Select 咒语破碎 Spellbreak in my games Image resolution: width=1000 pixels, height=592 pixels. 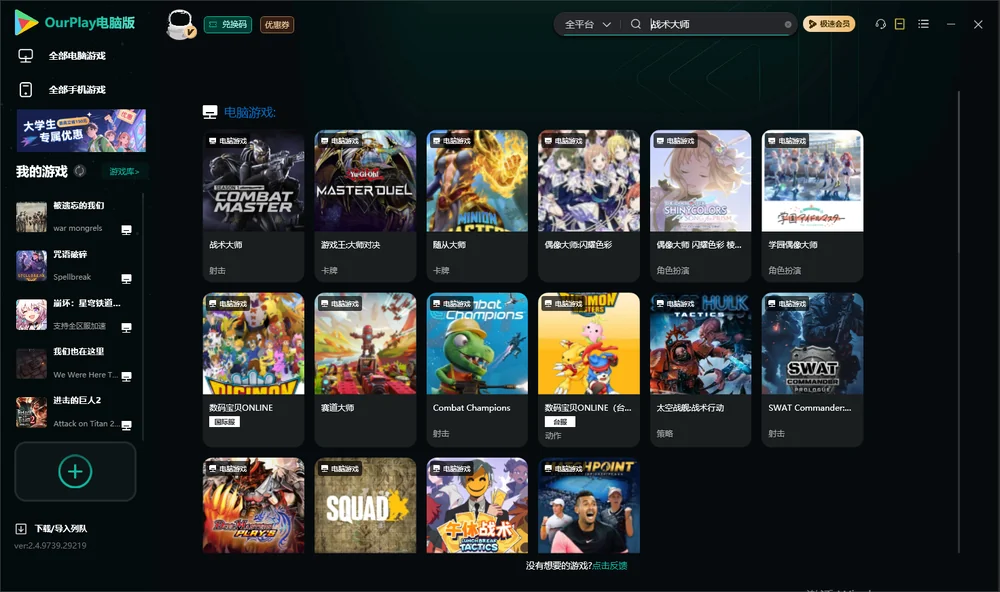coord(75,265)
